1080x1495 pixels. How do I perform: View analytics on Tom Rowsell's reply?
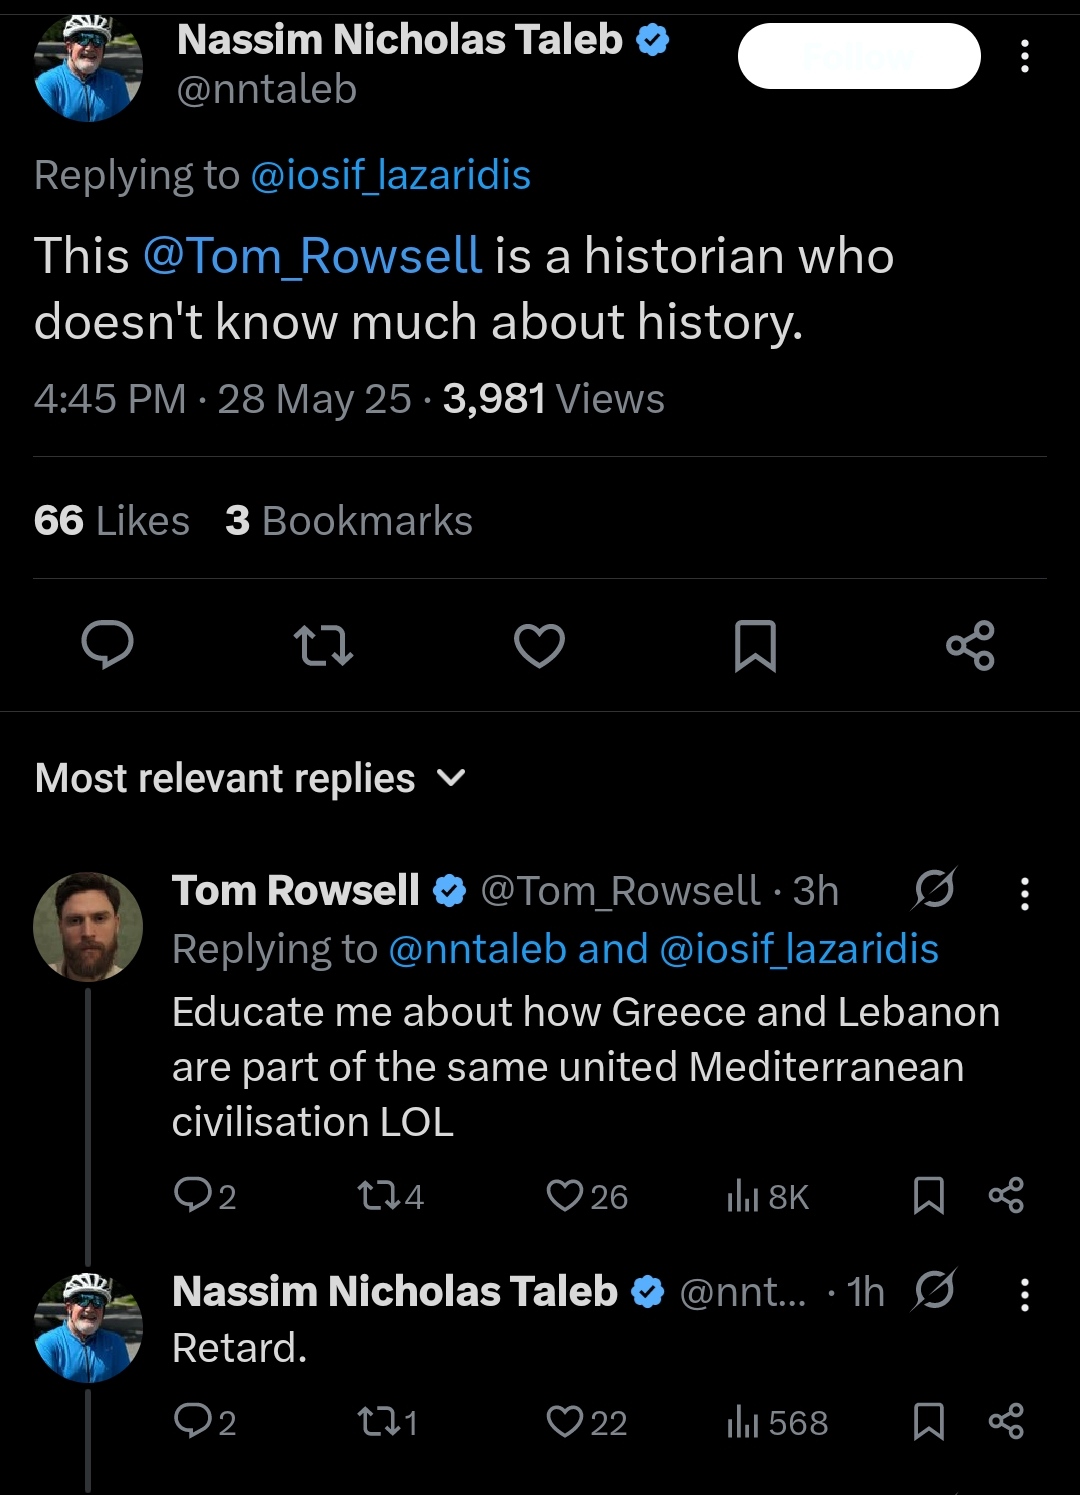(743, 1196)
